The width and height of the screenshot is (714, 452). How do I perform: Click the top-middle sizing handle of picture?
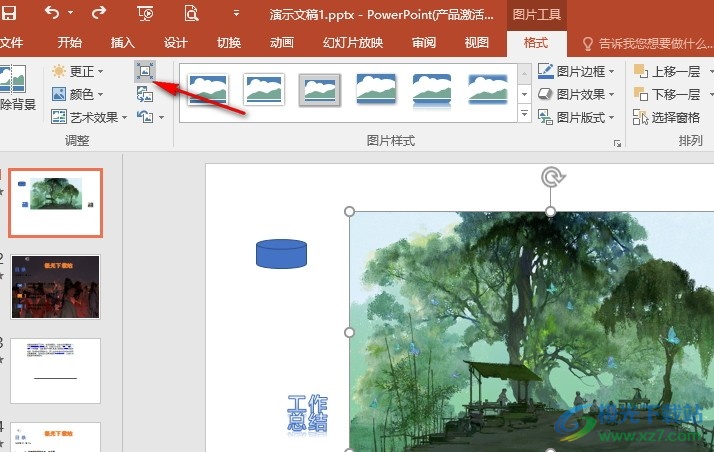pyautogui.click(x=550, y=211)
